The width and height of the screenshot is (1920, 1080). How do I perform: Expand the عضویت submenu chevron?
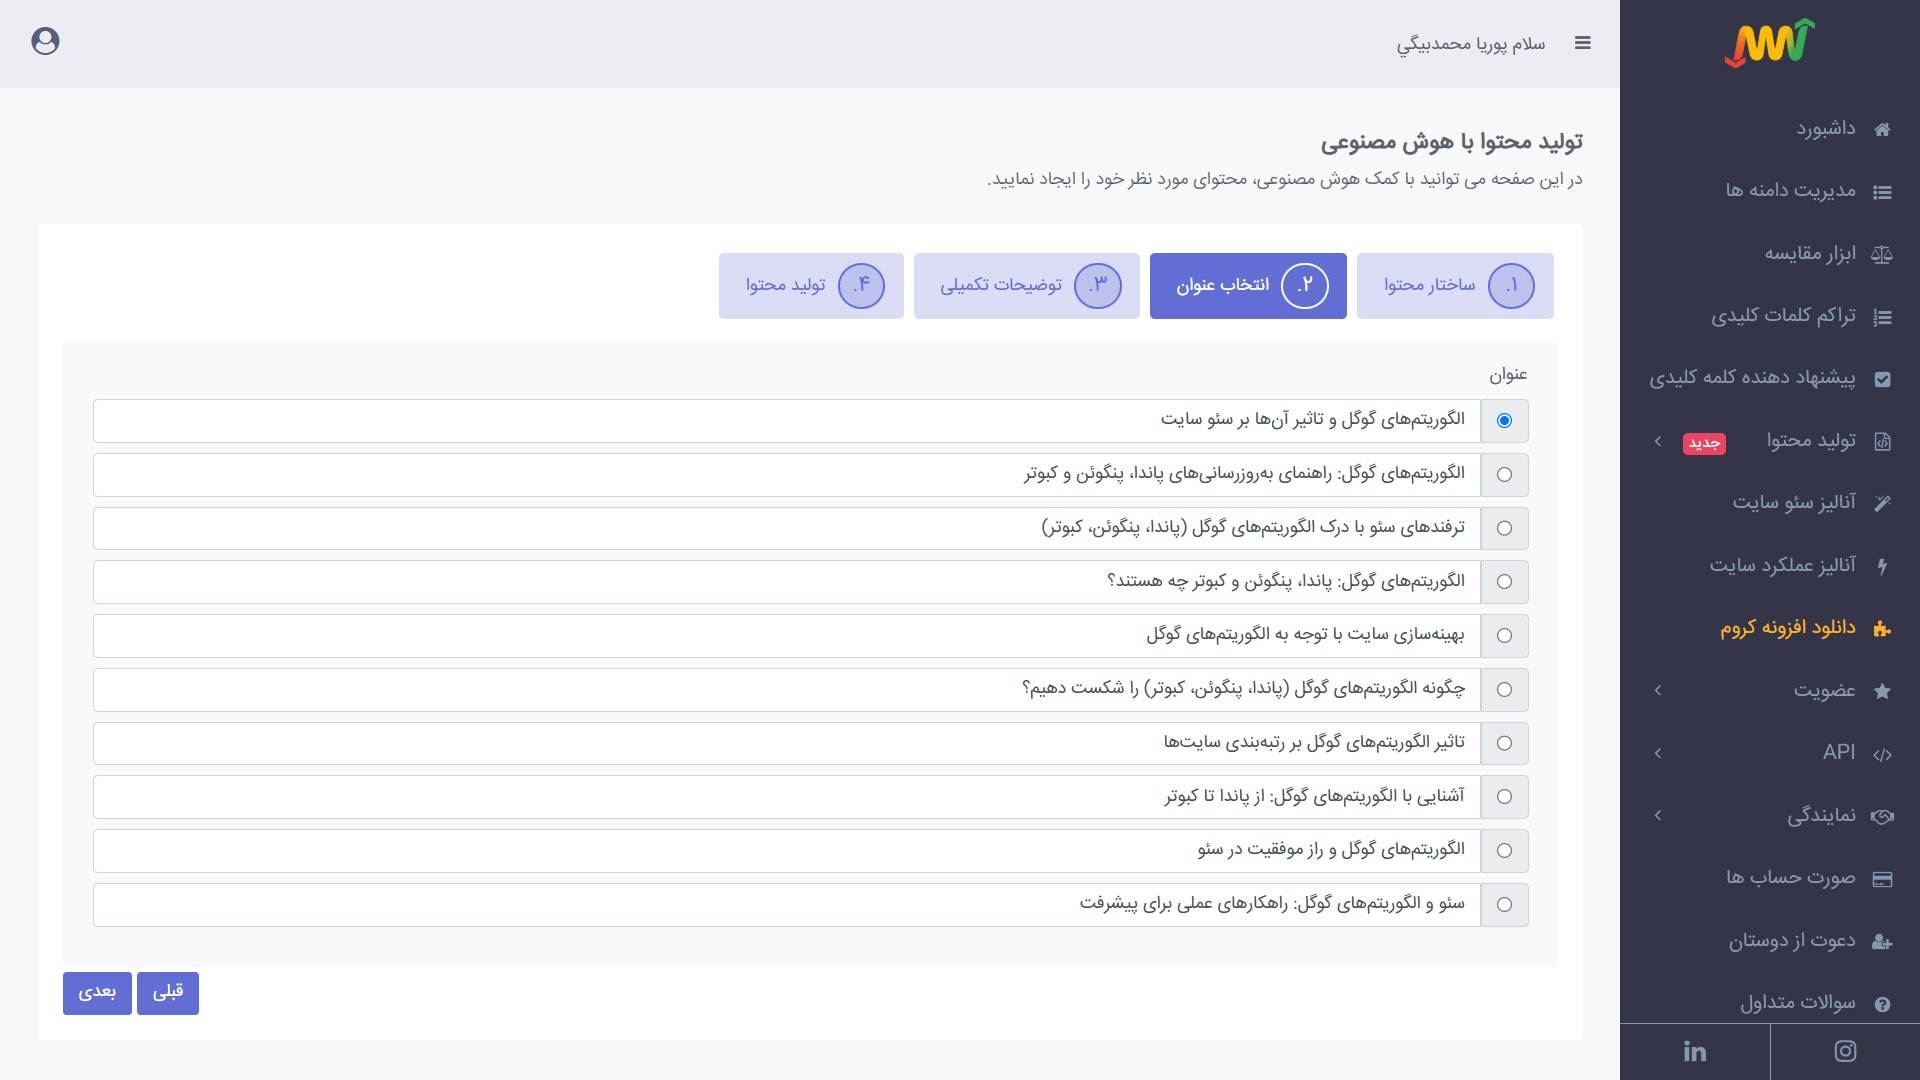(1658, 691)
